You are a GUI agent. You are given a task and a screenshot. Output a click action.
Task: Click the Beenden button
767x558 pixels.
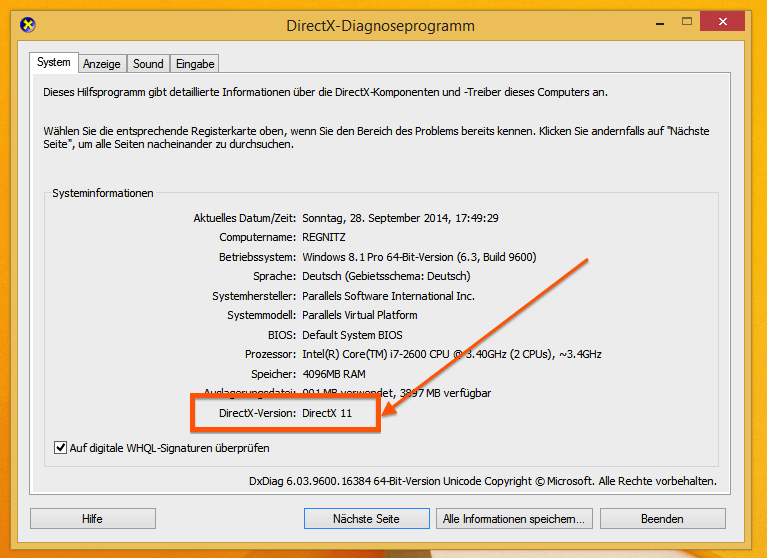tap(663, 518)
